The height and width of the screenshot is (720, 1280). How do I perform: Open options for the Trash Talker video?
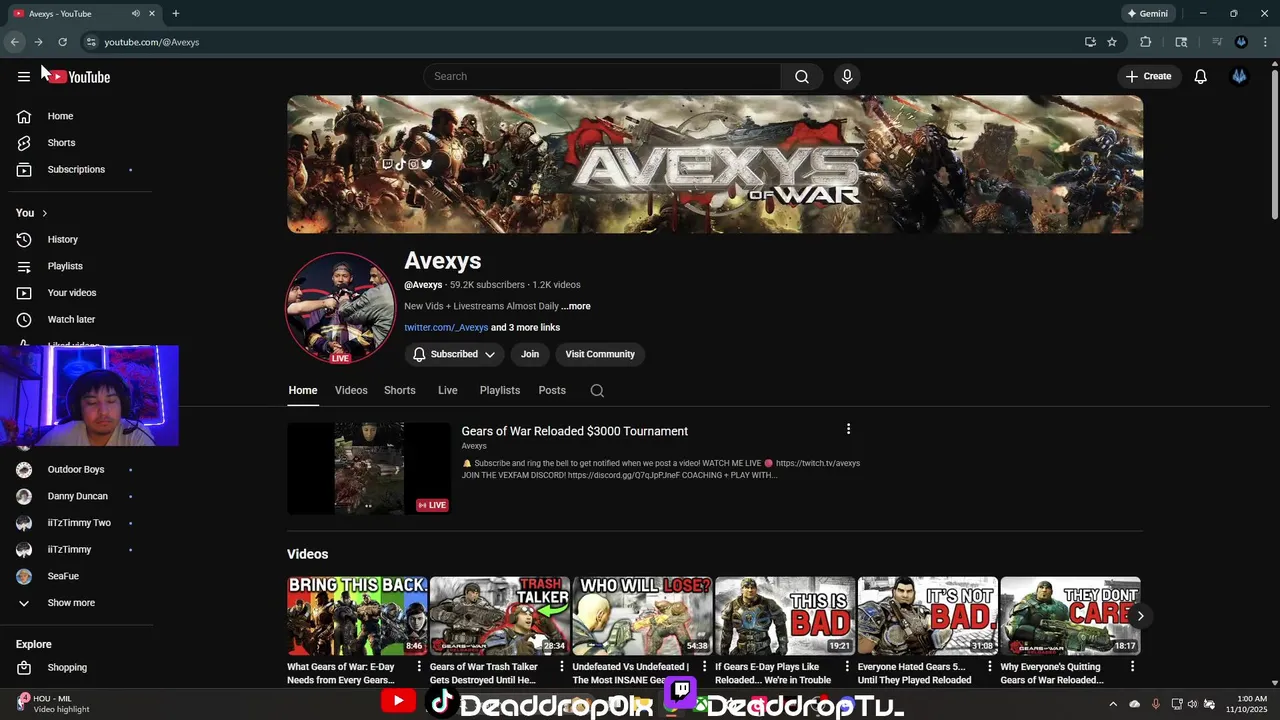click(561, 666)
